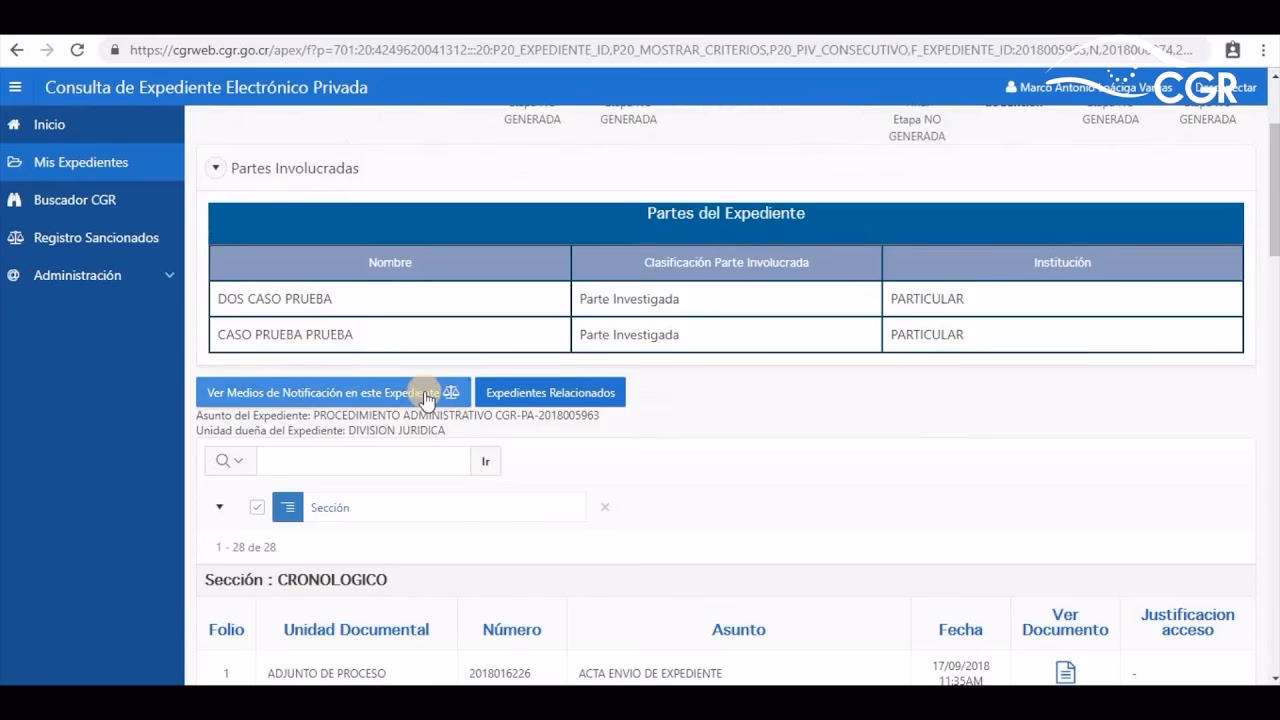Collapse the Partes Involucradas section
Viewport: 1280px width, 720px height.
click(x=216, y=168)
